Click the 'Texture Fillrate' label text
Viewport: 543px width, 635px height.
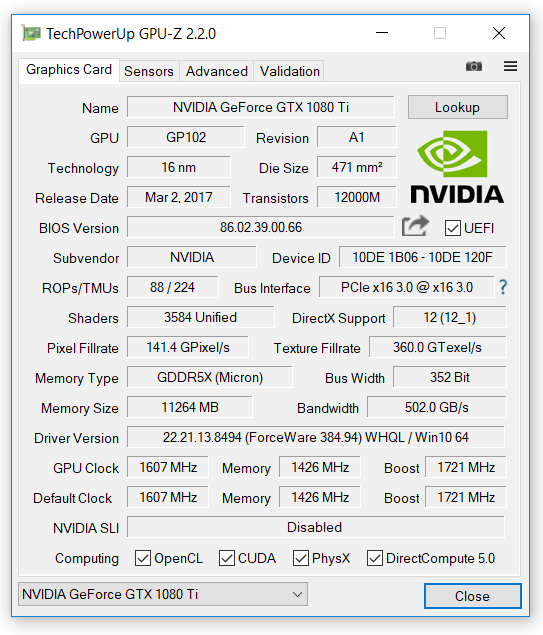317,348
